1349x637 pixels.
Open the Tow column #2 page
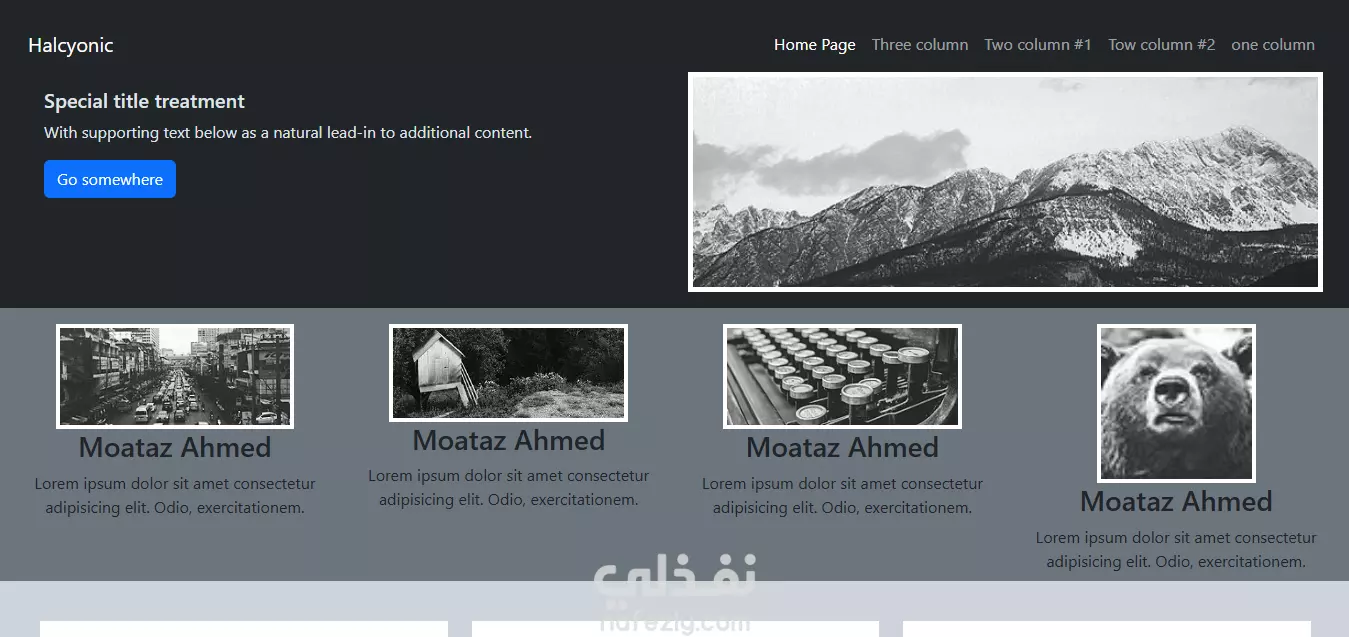point(1162,45)
